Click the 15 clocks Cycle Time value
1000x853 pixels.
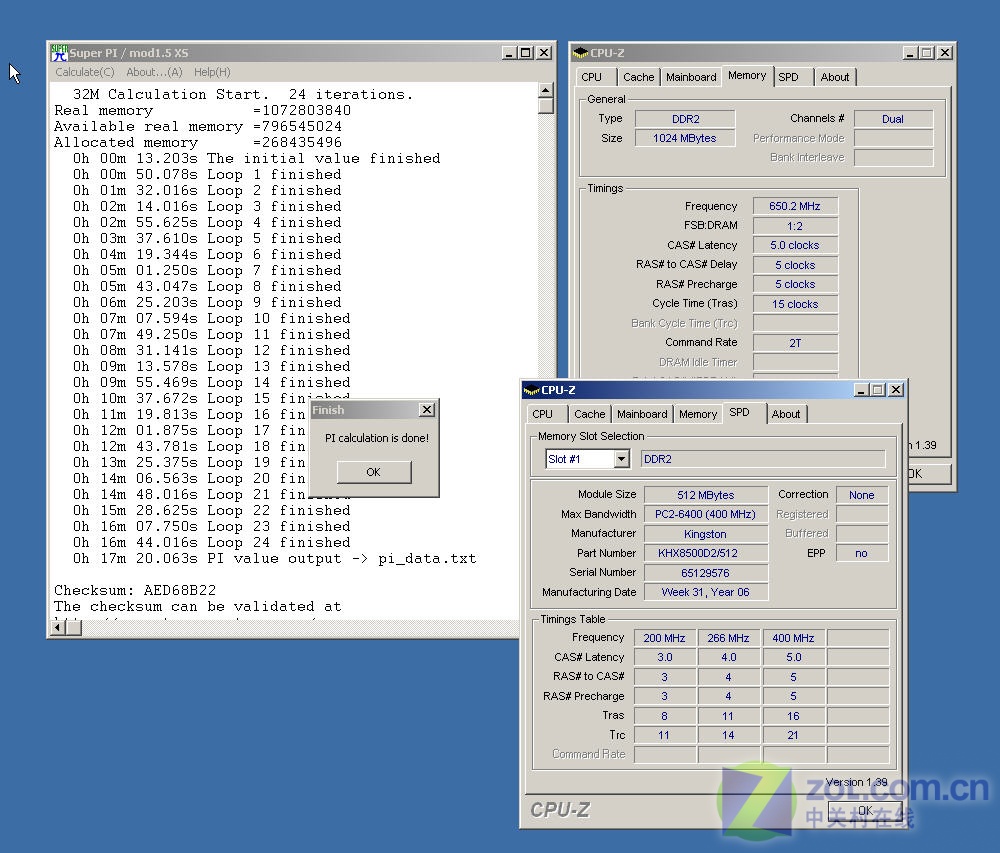(795, 304)
